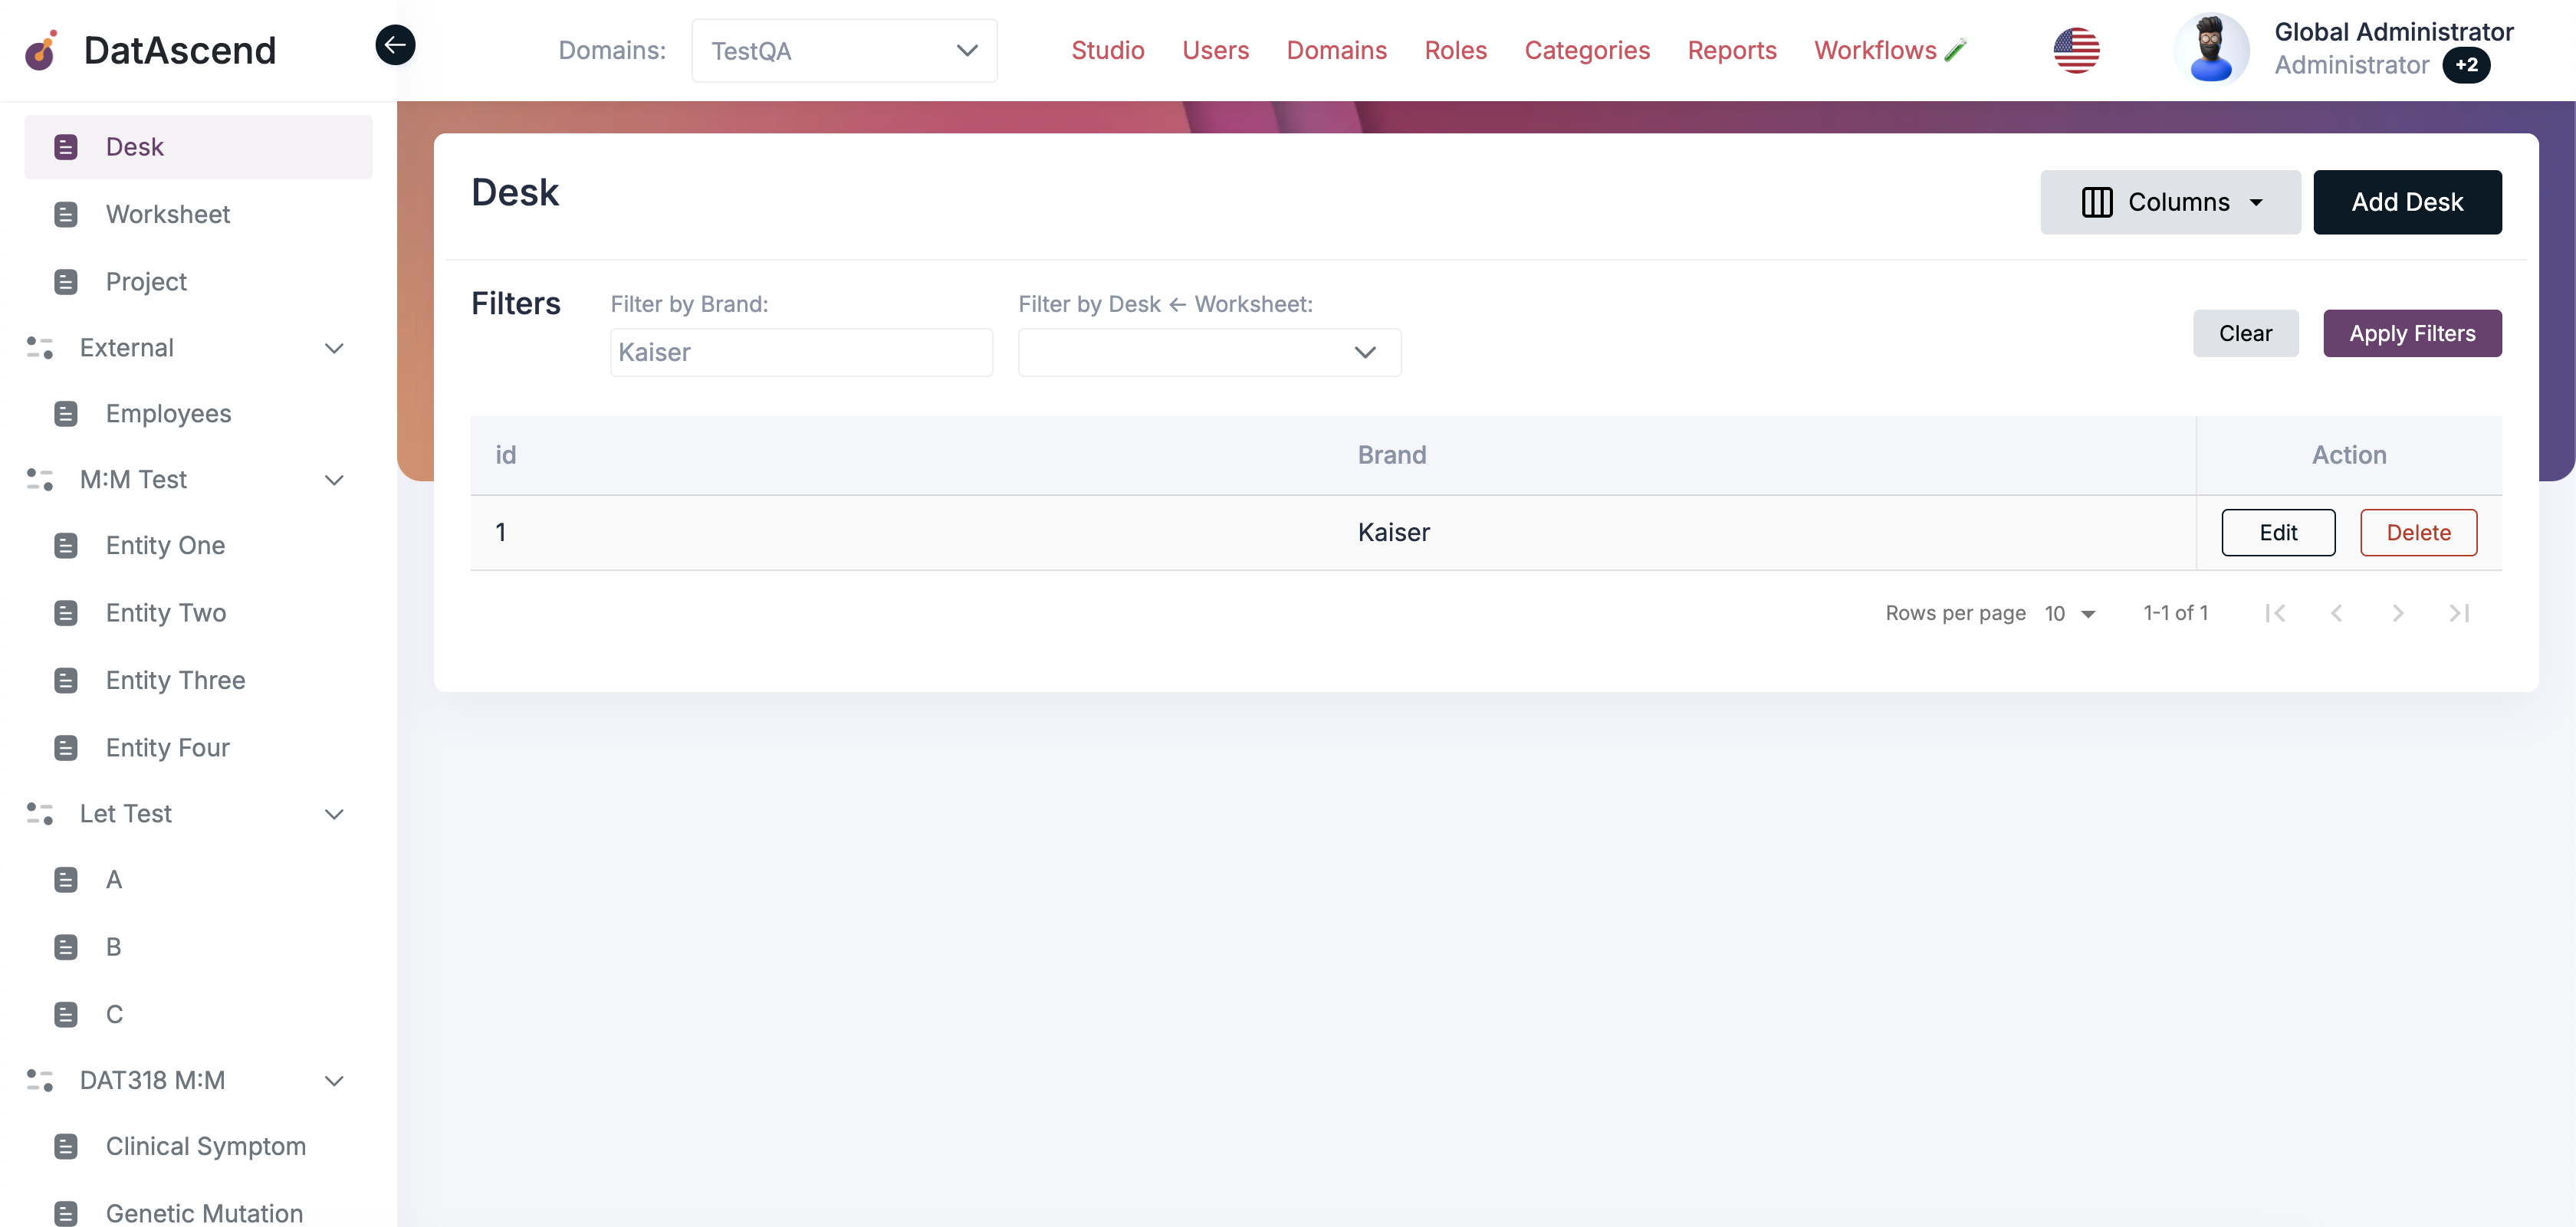Open the user avatar profile picture

point(2213,47)
